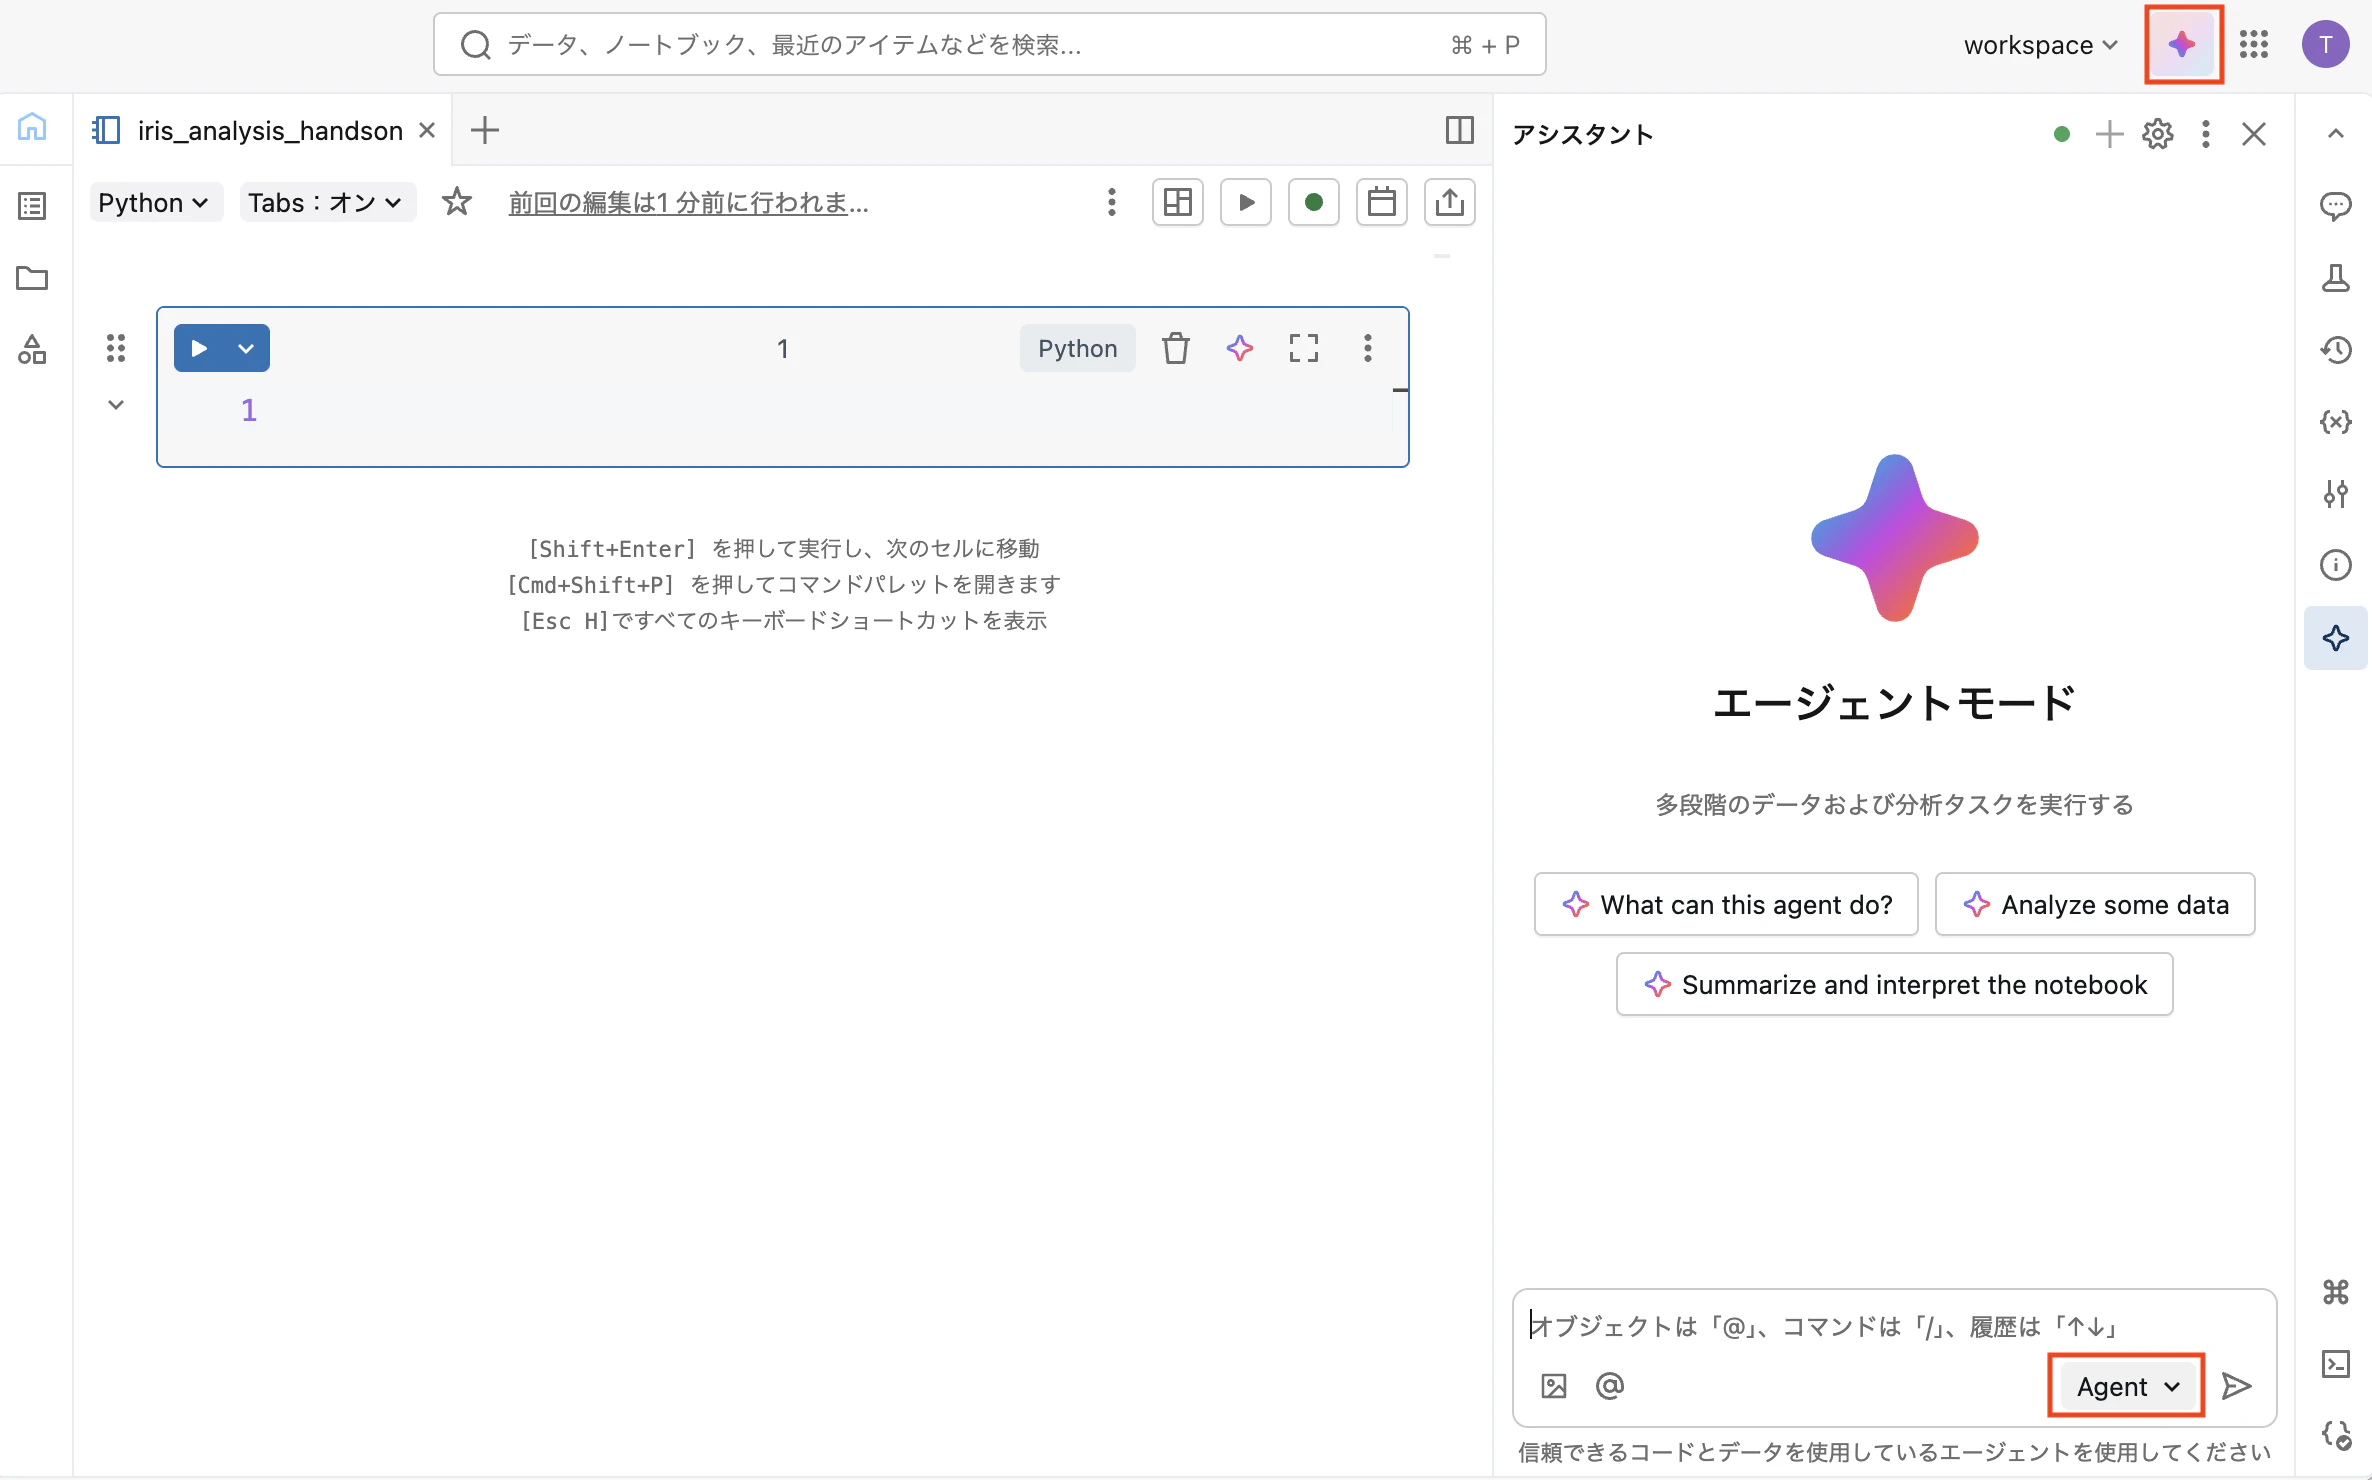
Task: Click inside the assistant chat input field
Action: point(1800,1326)
